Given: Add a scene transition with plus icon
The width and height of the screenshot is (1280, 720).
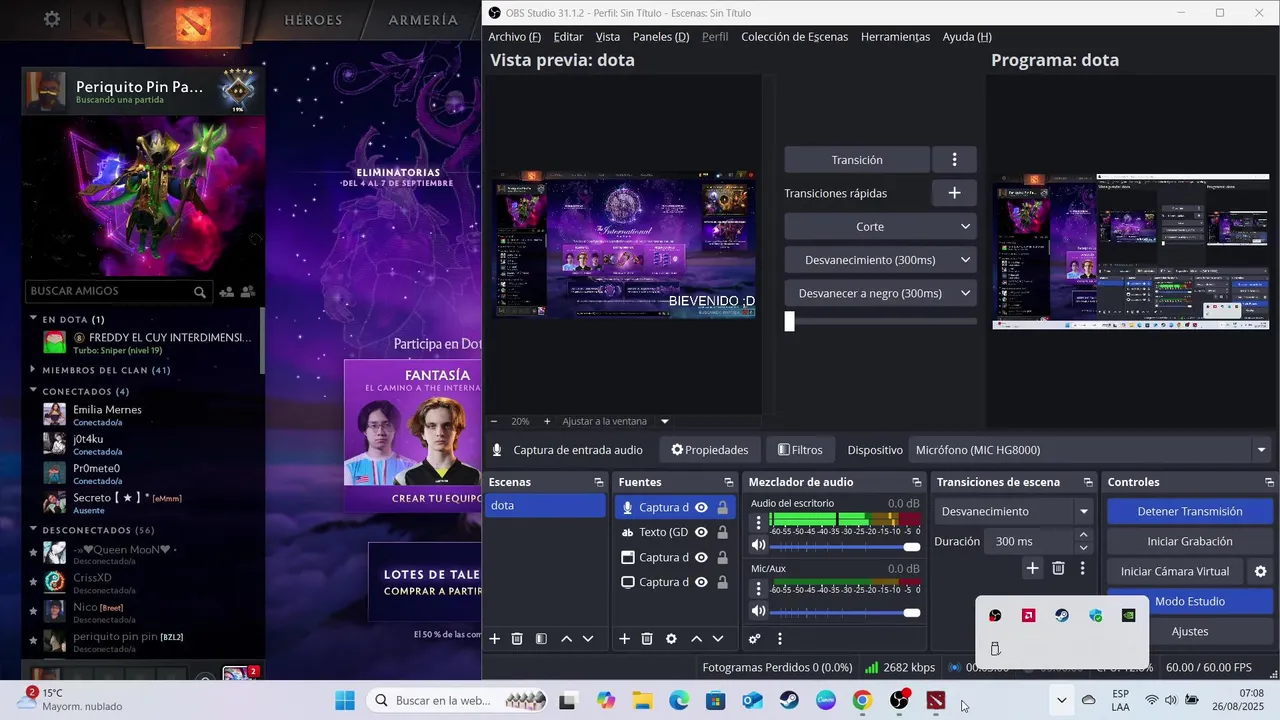Looking at the screenshot, I should click(1032, 568).
